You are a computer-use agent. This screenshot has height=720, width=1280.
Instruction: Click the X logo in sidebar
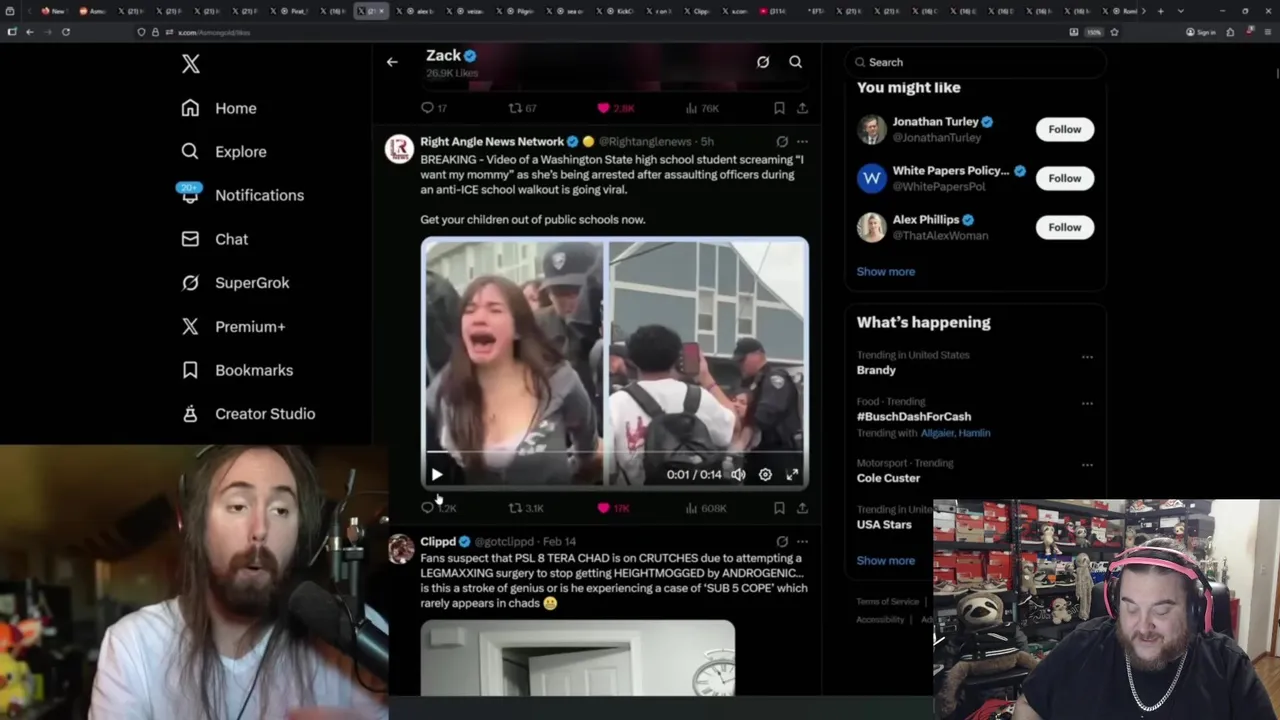click(x=190, y=64)
